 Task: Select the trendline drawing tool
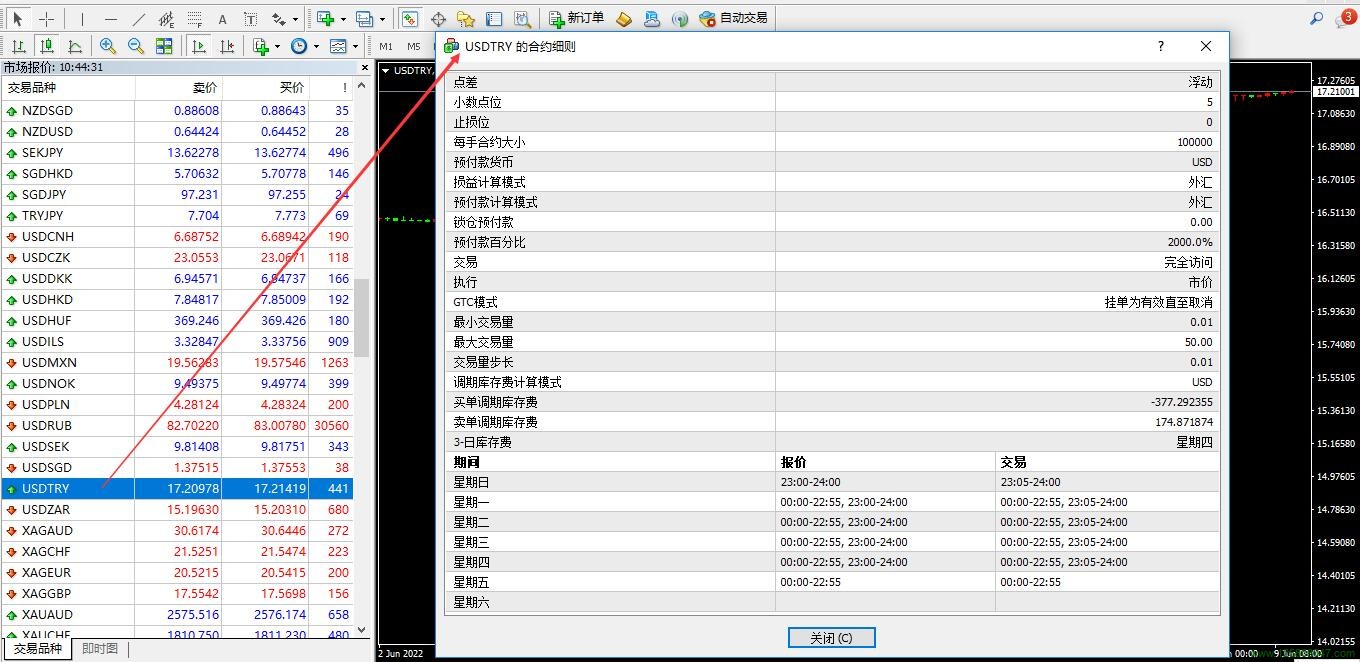(x=138, y=18)
